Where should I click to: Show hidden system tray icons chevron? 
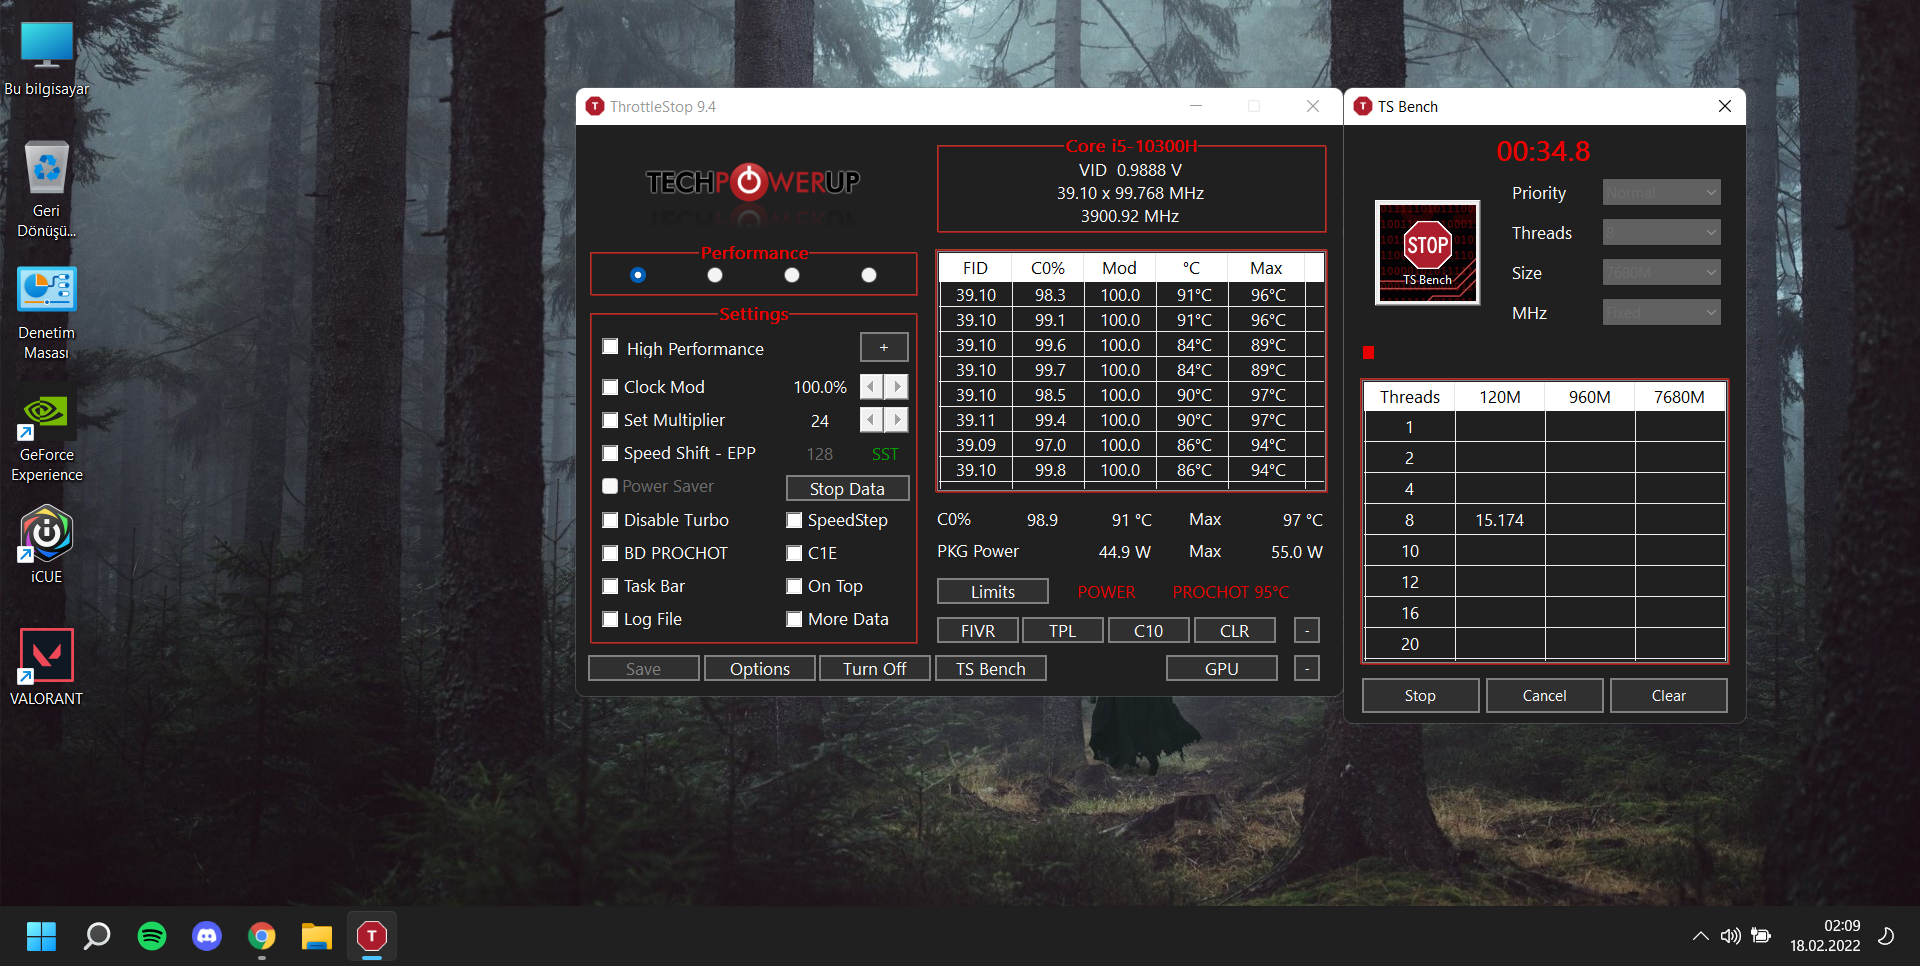(x=1700, y=936)
